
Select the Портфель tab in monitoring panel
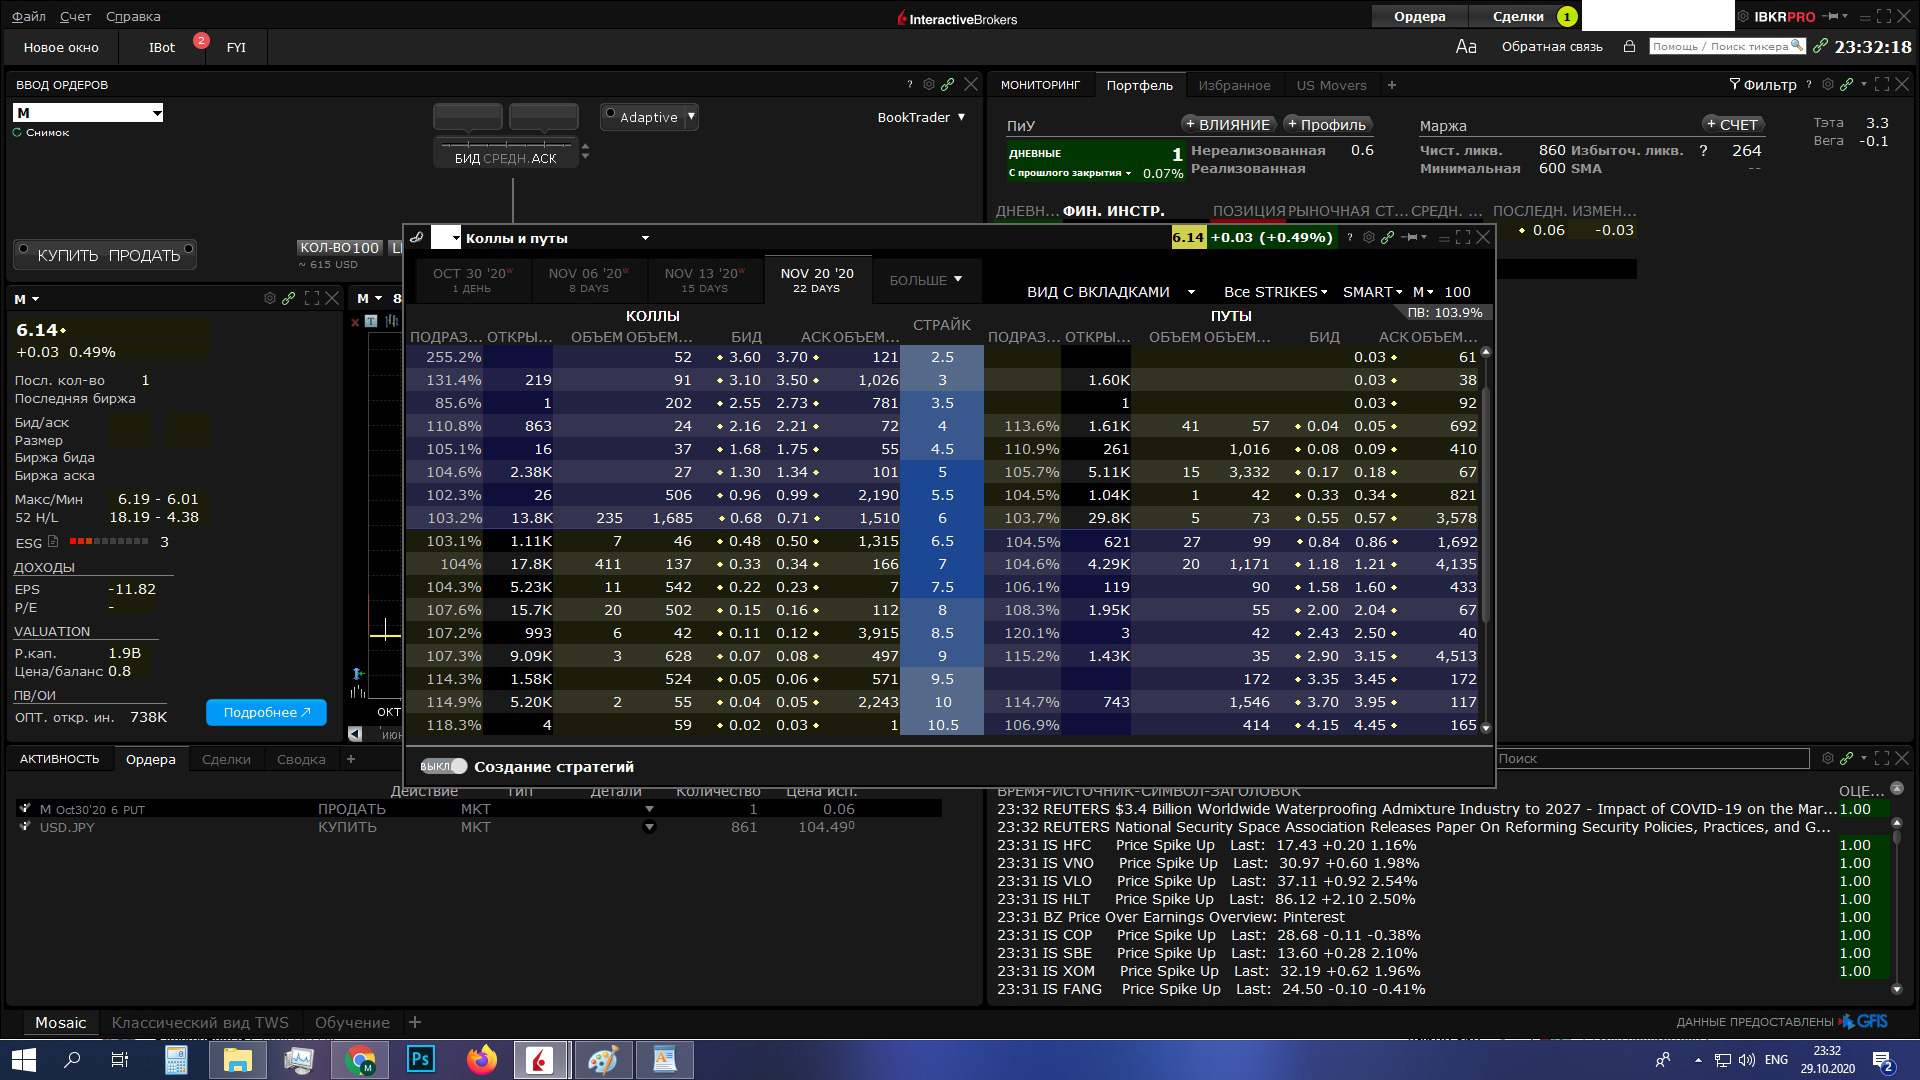point(1139,84)
